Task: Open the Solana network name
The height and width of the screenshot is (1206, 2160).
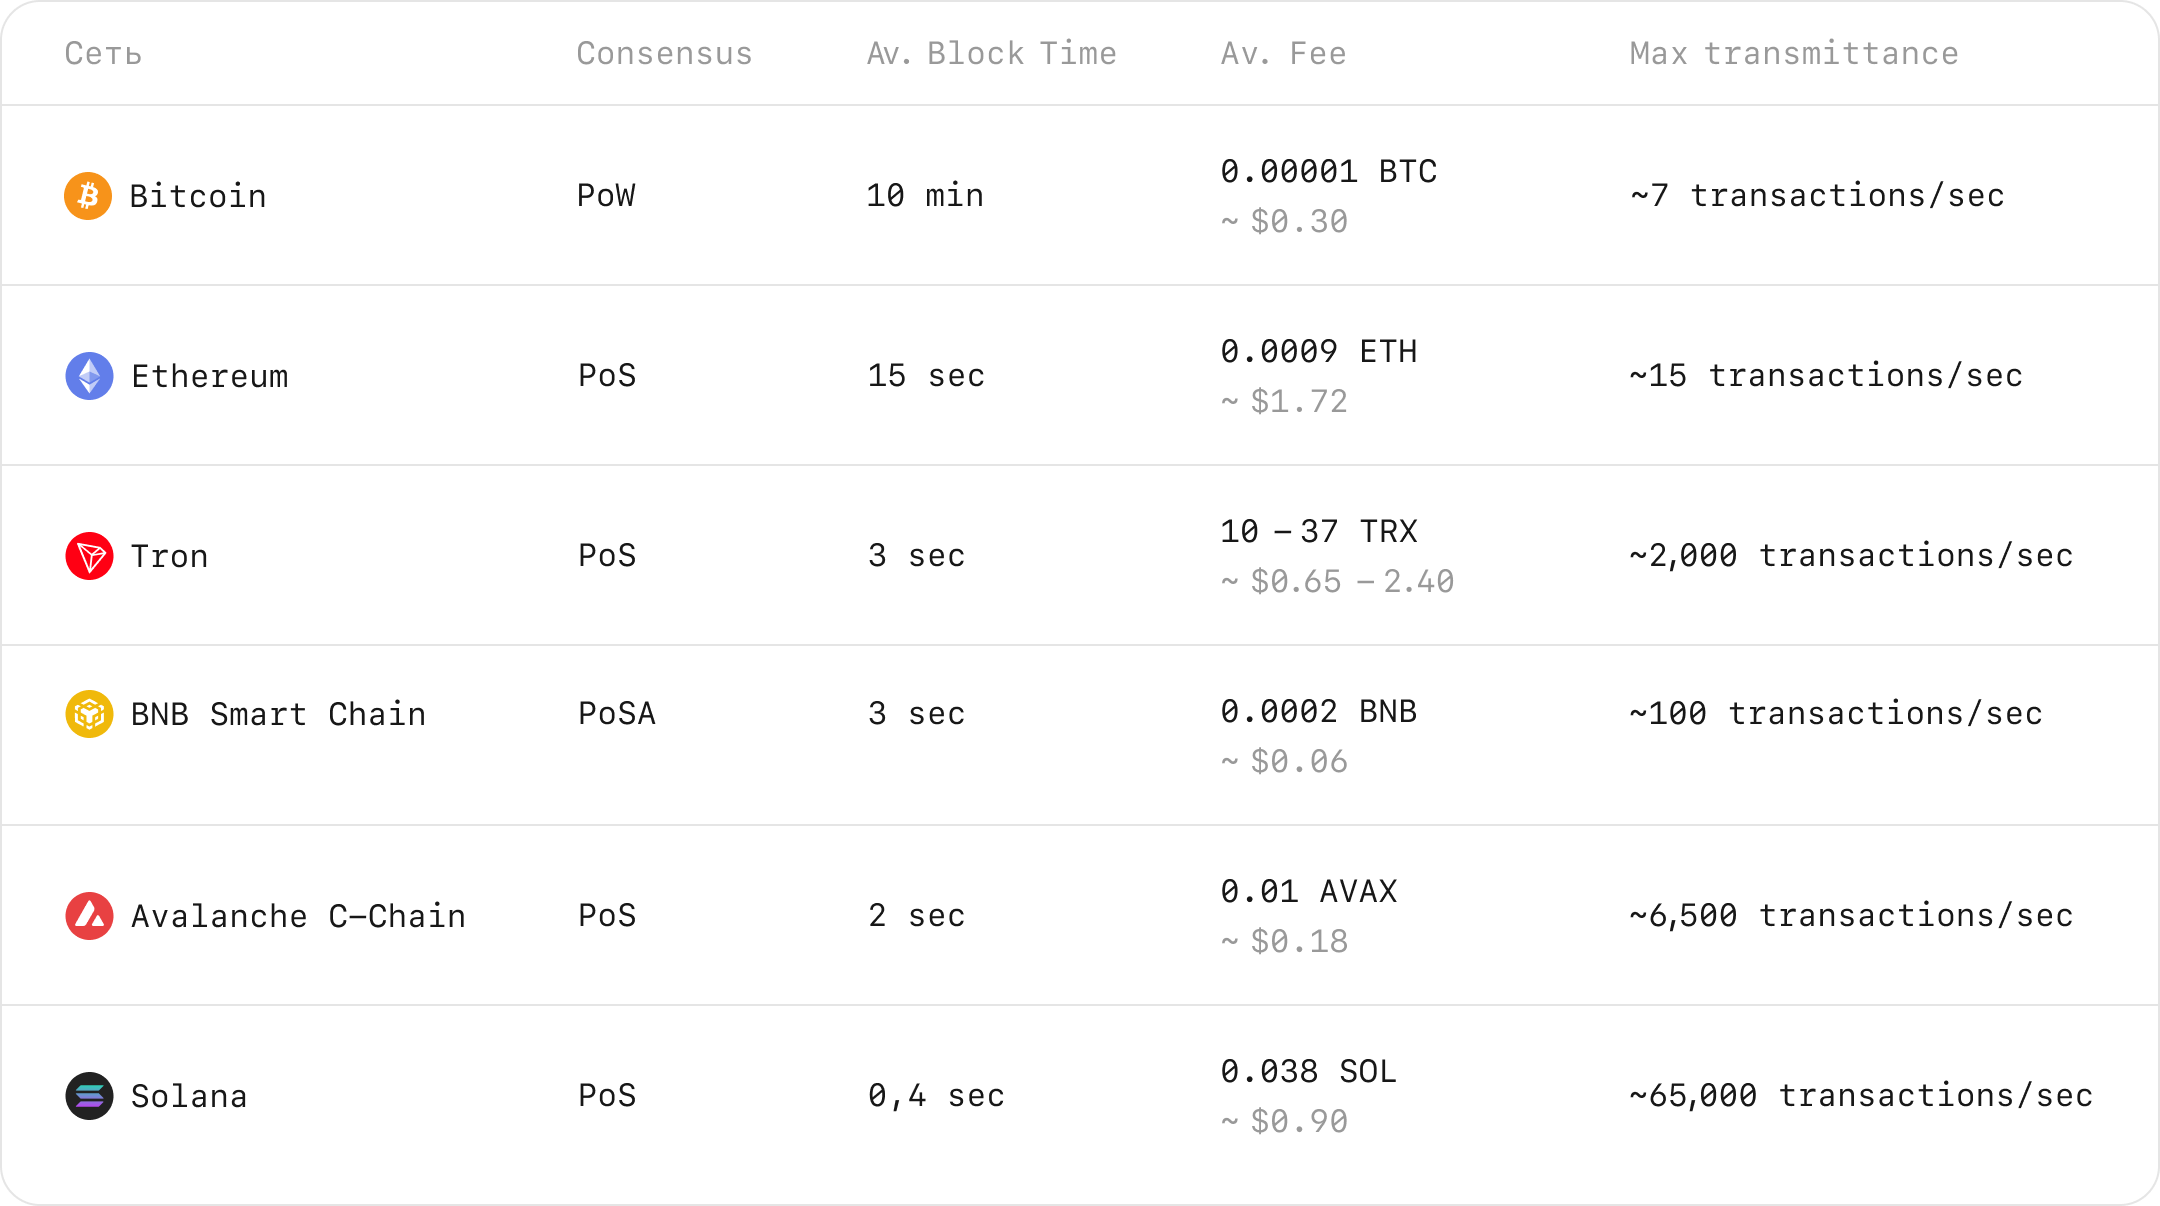Action: coord(189,1096)
